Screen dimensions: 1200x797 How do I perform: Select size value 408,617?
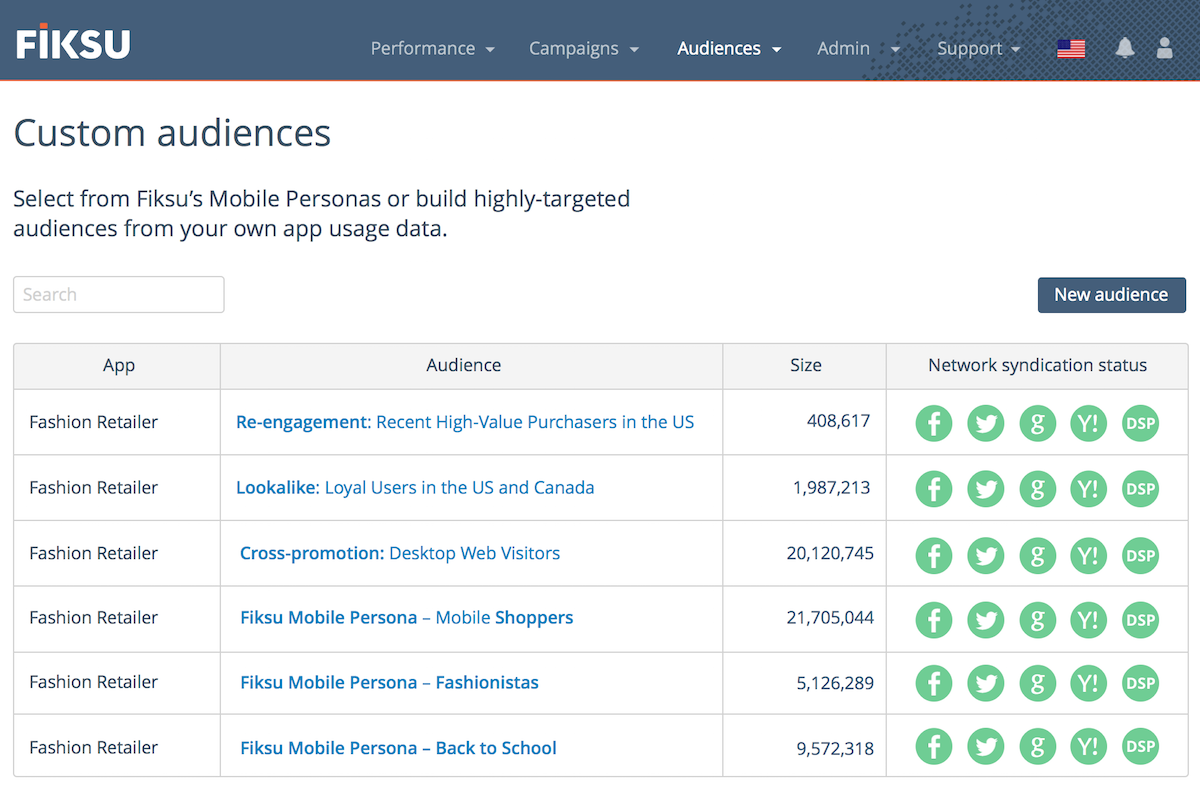point(839,421)
